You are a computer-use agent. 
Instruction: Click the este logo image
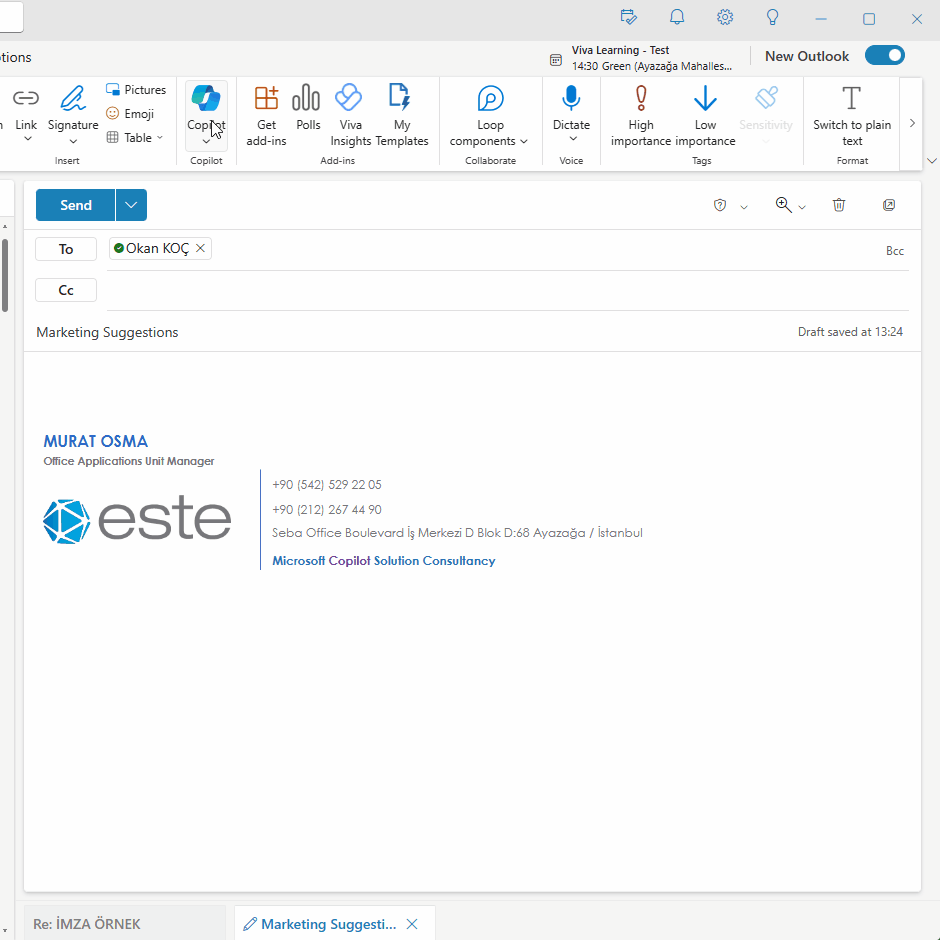coord(137,520)
